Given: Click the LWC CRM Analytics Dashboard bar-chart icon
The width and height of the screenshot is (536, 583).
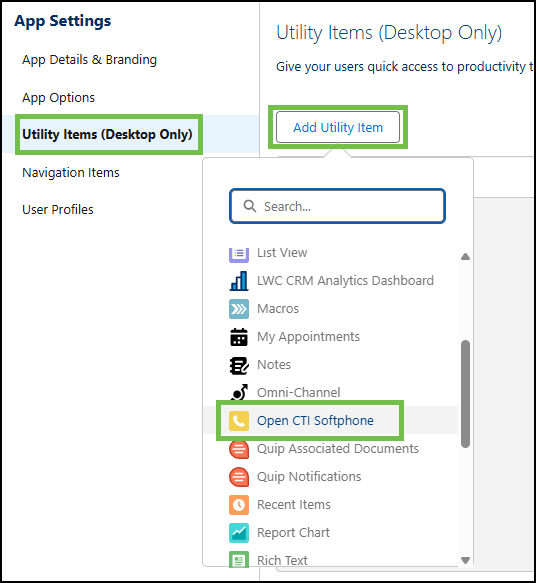Looking at the screenshot, I should pos(239,281).
